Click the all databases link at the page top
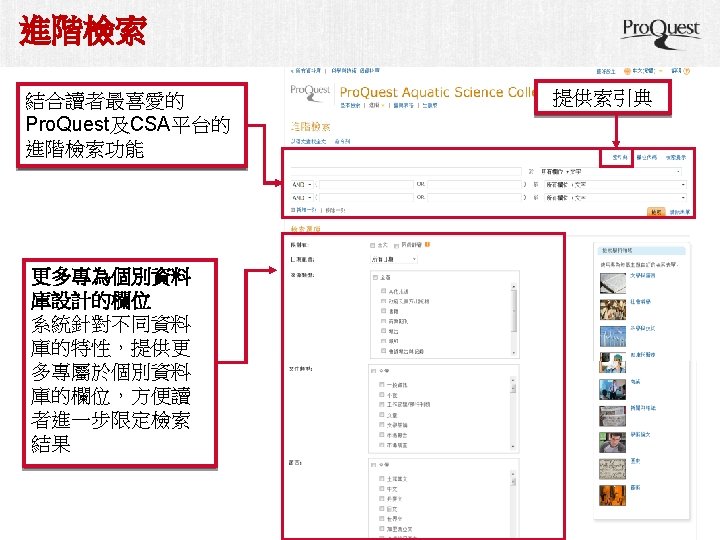Viewport: 720px width, 540px height. tap(307, 71)
